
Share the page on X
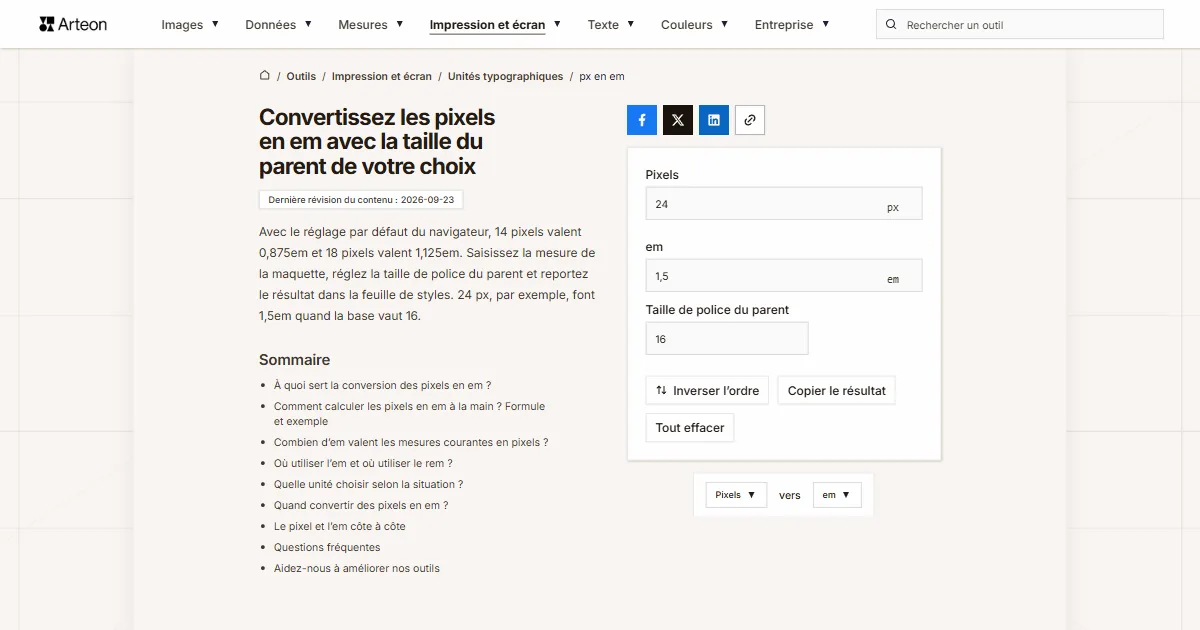click(678, 120)
